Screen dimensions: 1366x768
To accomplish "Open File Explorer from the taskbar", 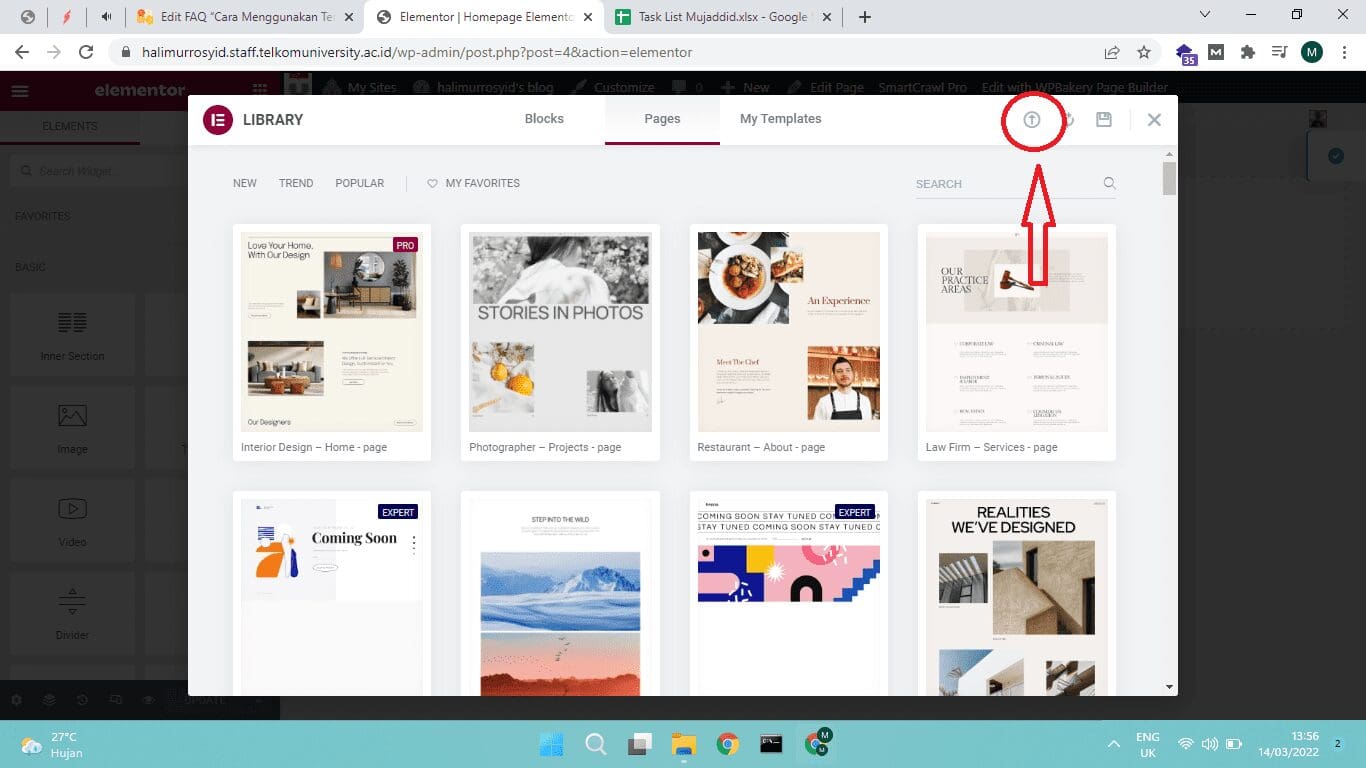I will coord(684,744).
